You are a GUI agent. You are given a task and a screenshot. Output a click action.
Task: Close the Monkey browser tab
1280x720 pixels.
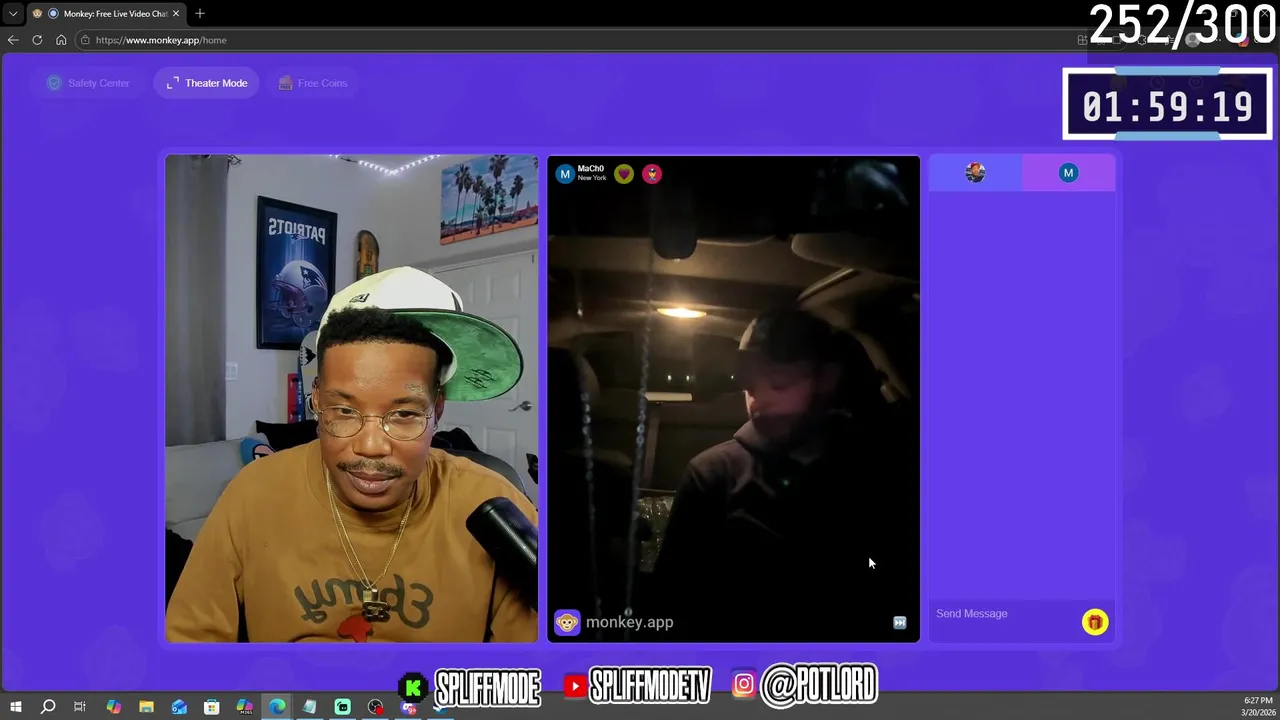(x=176, y=14)
